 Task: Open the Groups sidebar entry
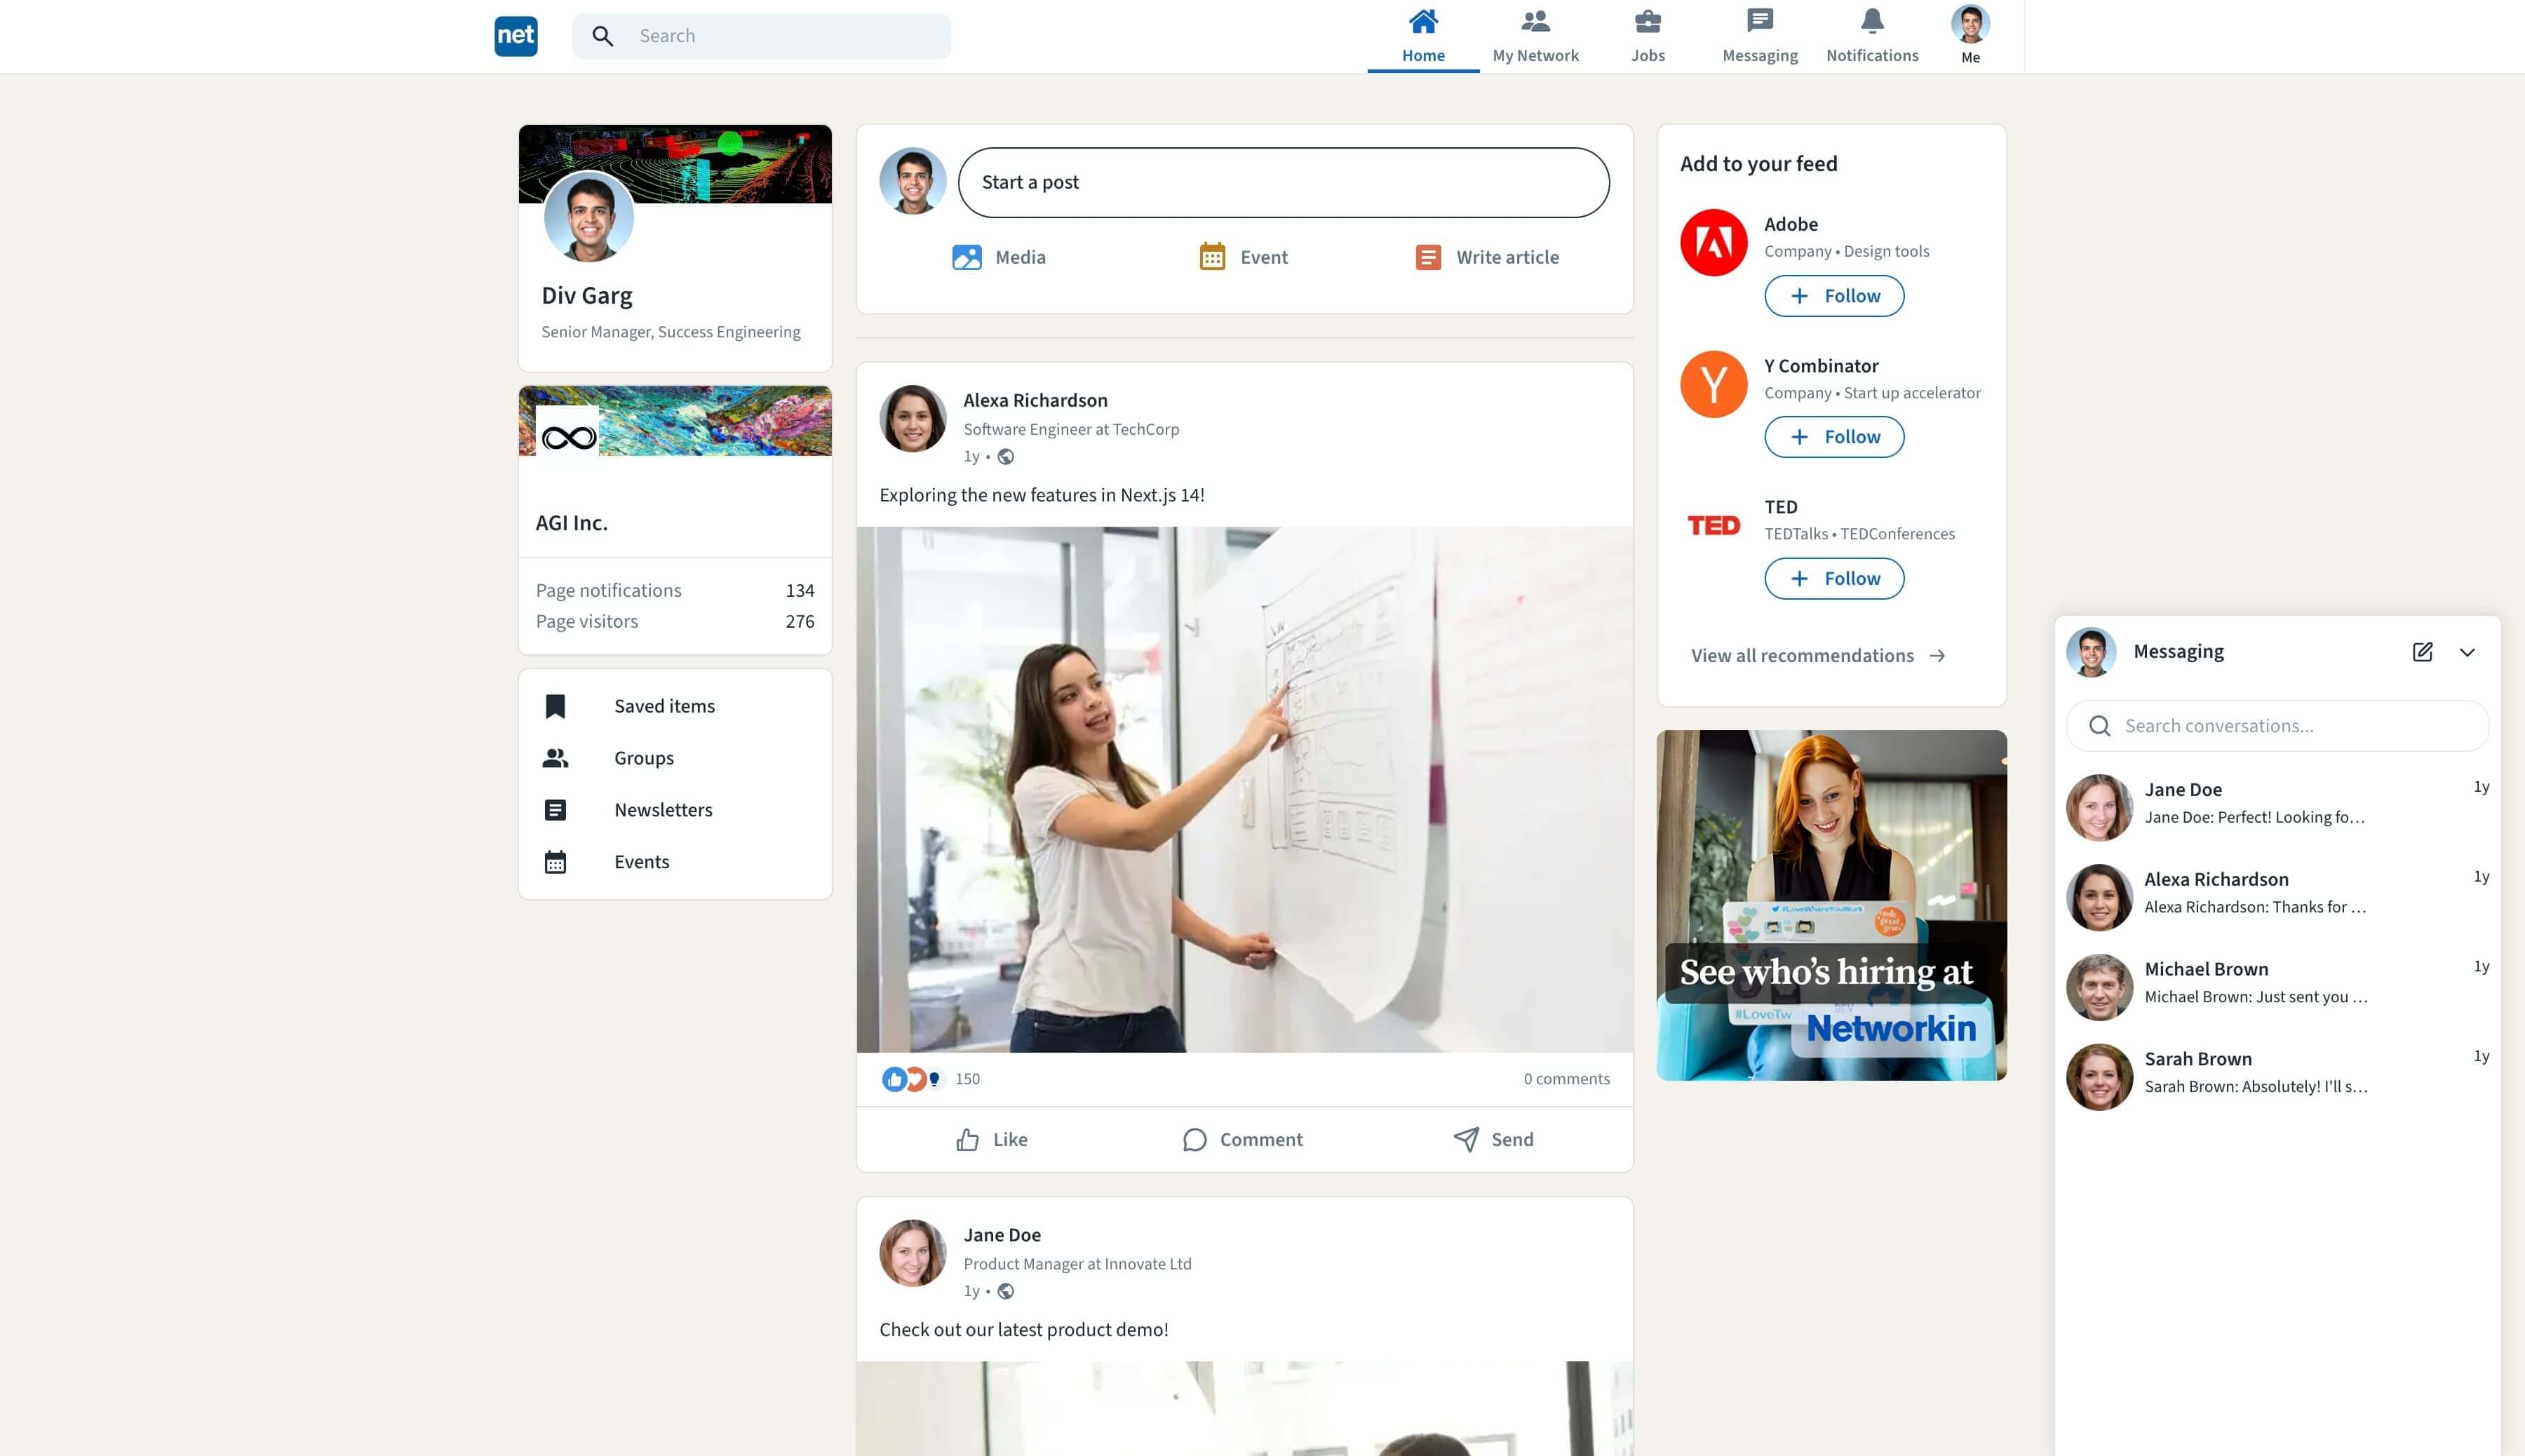coord(643,757)
